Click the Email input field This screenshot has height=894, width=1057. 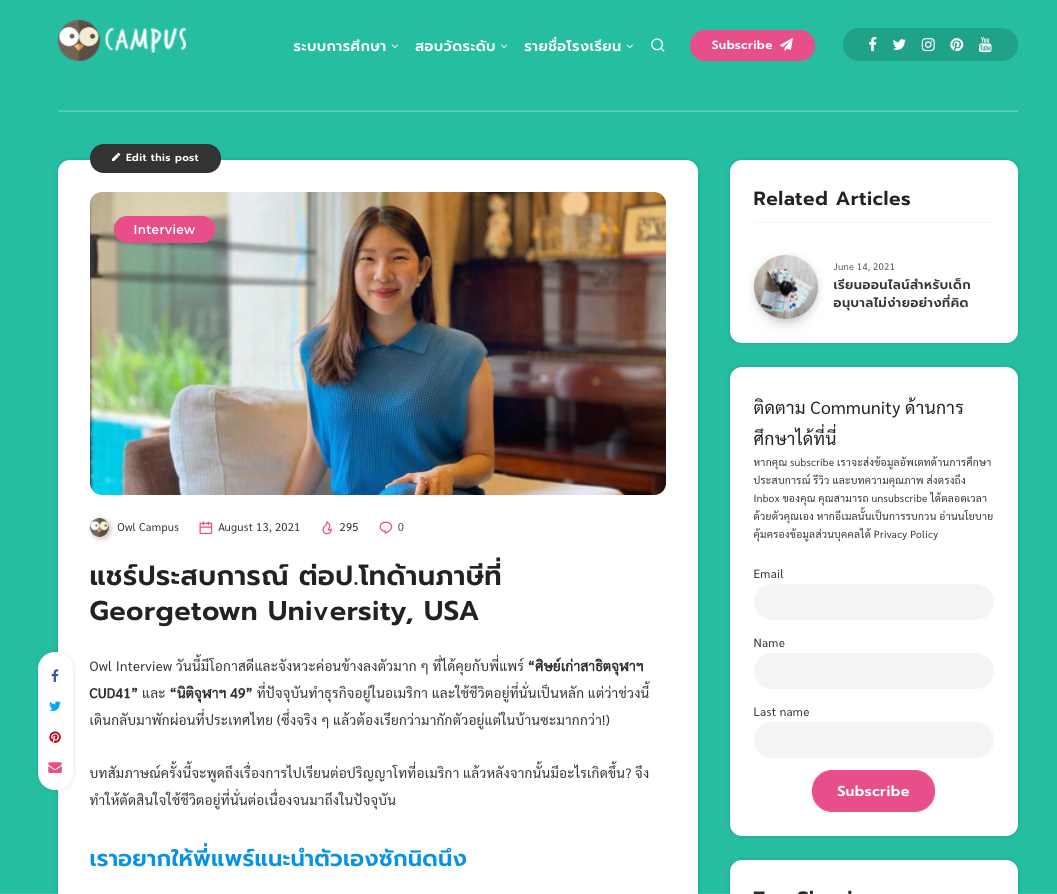(874, 601)
